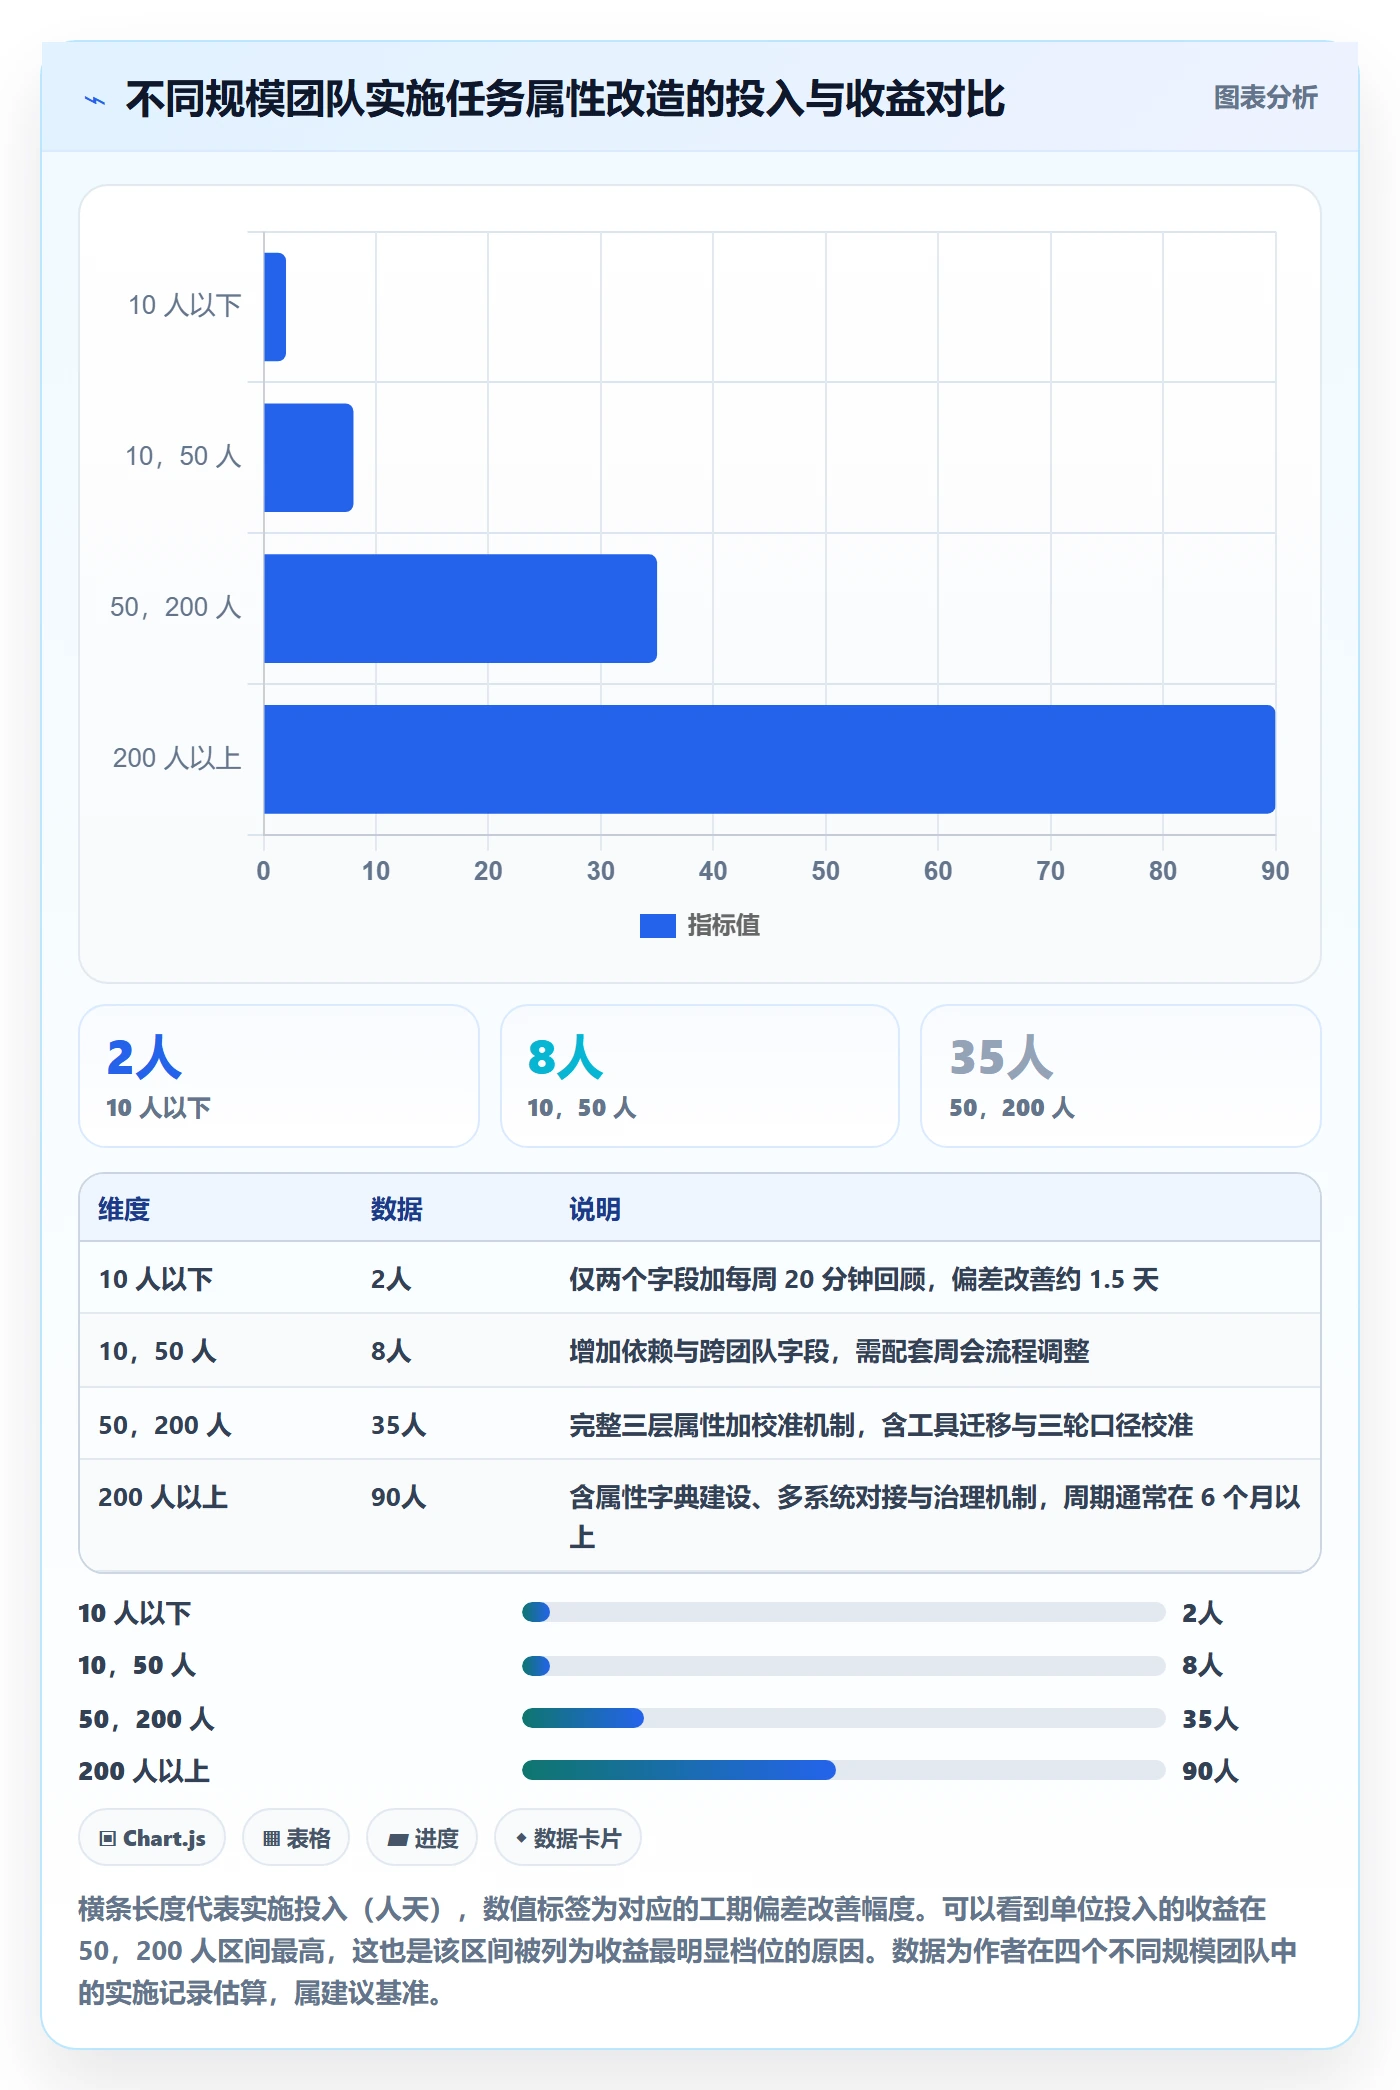Click the 仅两个字段加每周 description
Viewport: 1400px width, 2090px height.
[x=864, y=1279]
